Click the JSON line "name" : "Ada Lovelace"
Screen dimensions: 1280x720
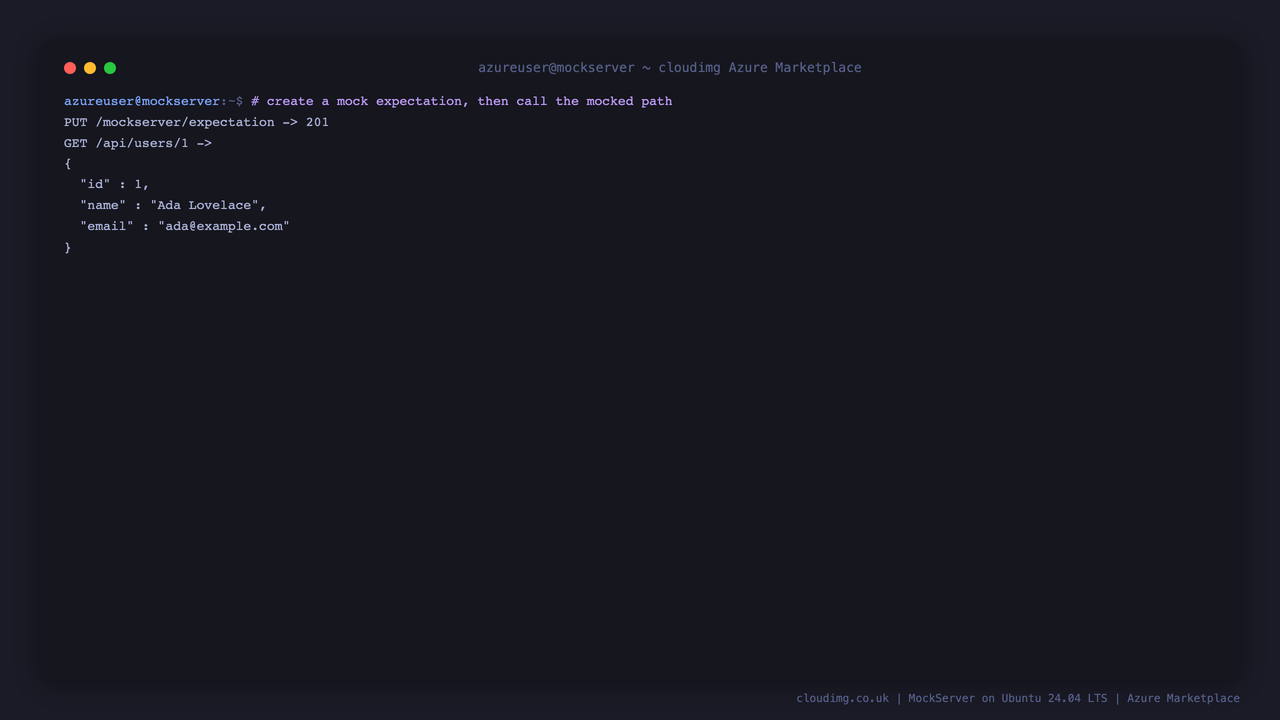173,205
